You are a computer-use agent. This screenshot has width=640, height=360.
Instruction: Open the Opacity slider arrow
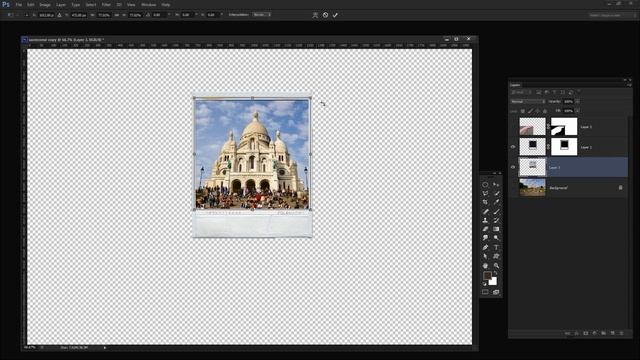(x=577, y=101)
